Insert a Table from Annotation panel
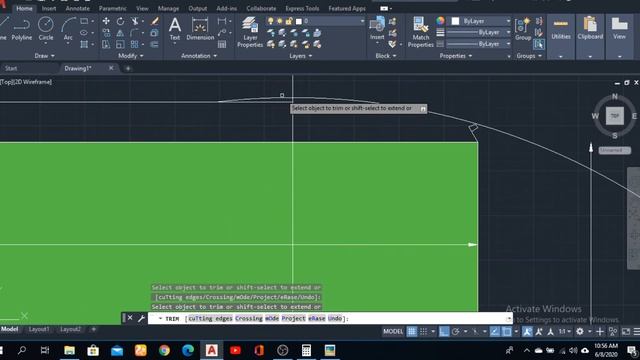 pyautogui.click(x=222, y=44)
